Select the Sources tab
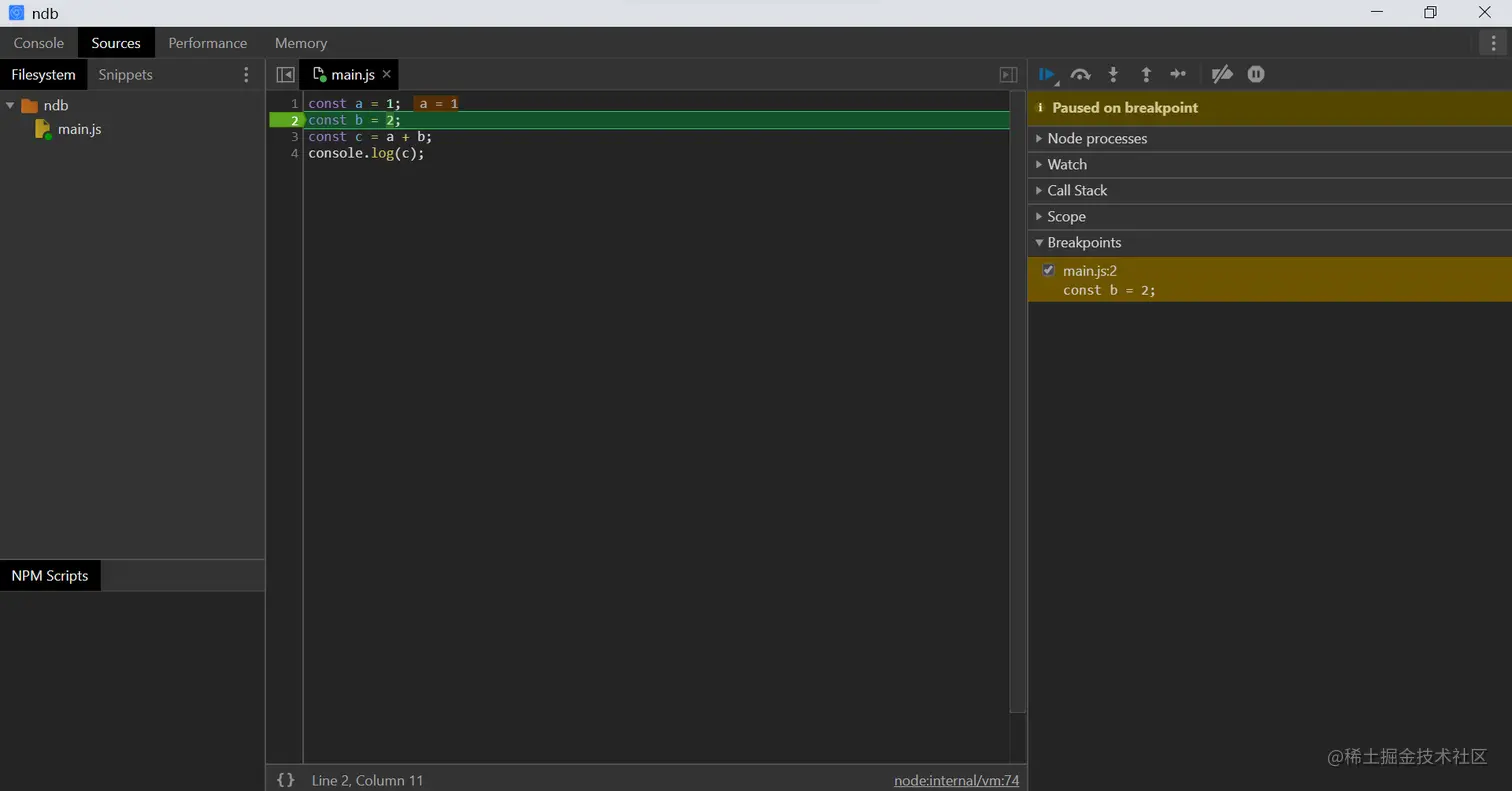1512x791 pixels. pos(116,43)
